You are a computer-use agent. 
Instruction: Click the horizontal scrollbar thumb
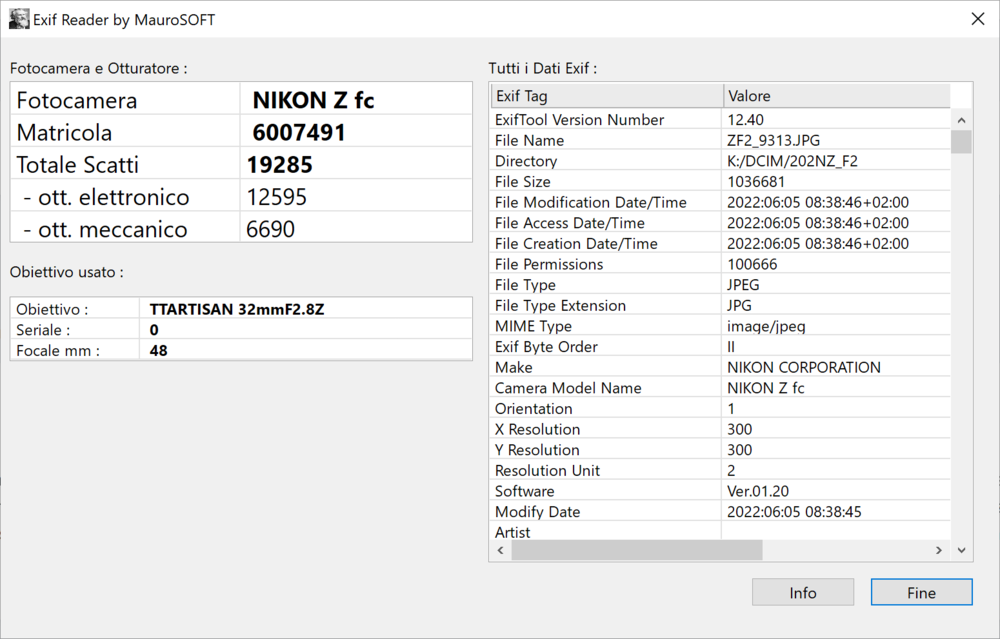pyautogui.click(x=637, y=550)
